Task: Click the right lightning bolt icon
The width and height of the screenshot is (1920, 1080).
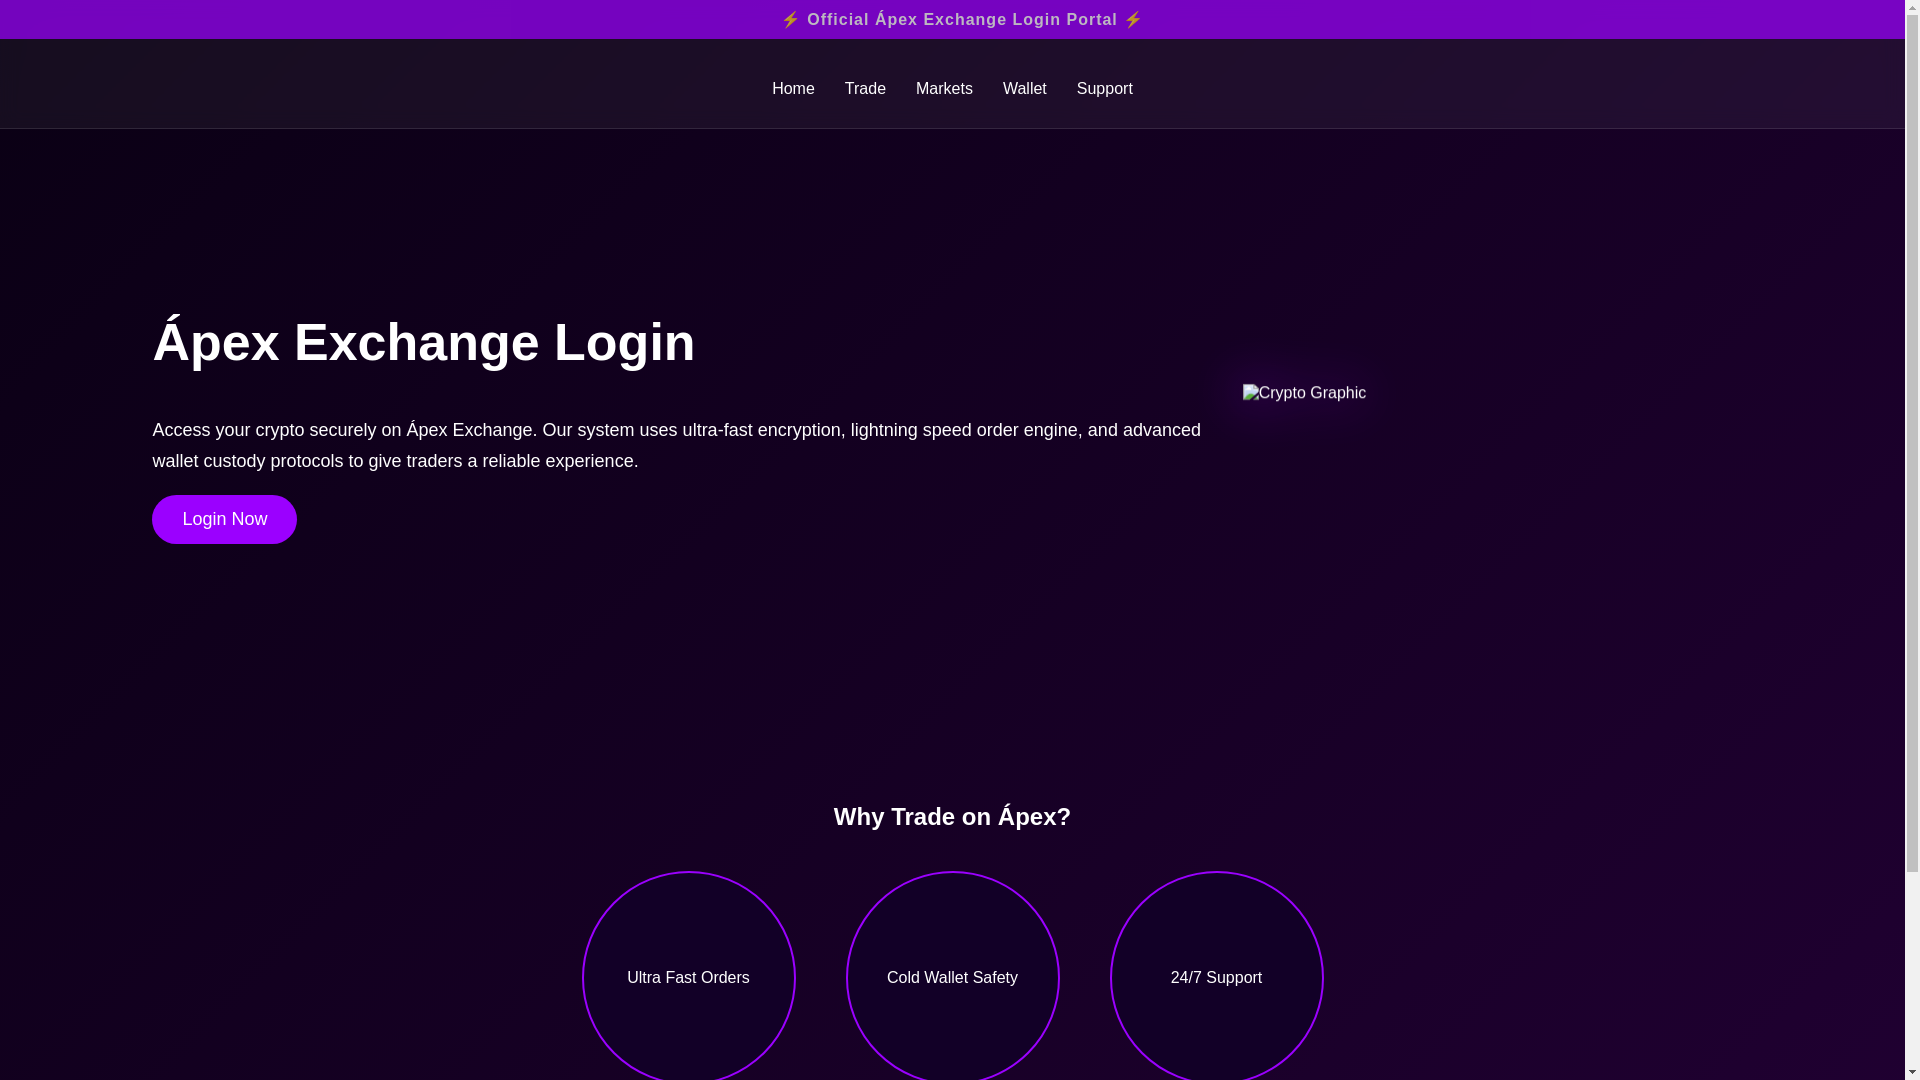Action: coord(1133,20)
